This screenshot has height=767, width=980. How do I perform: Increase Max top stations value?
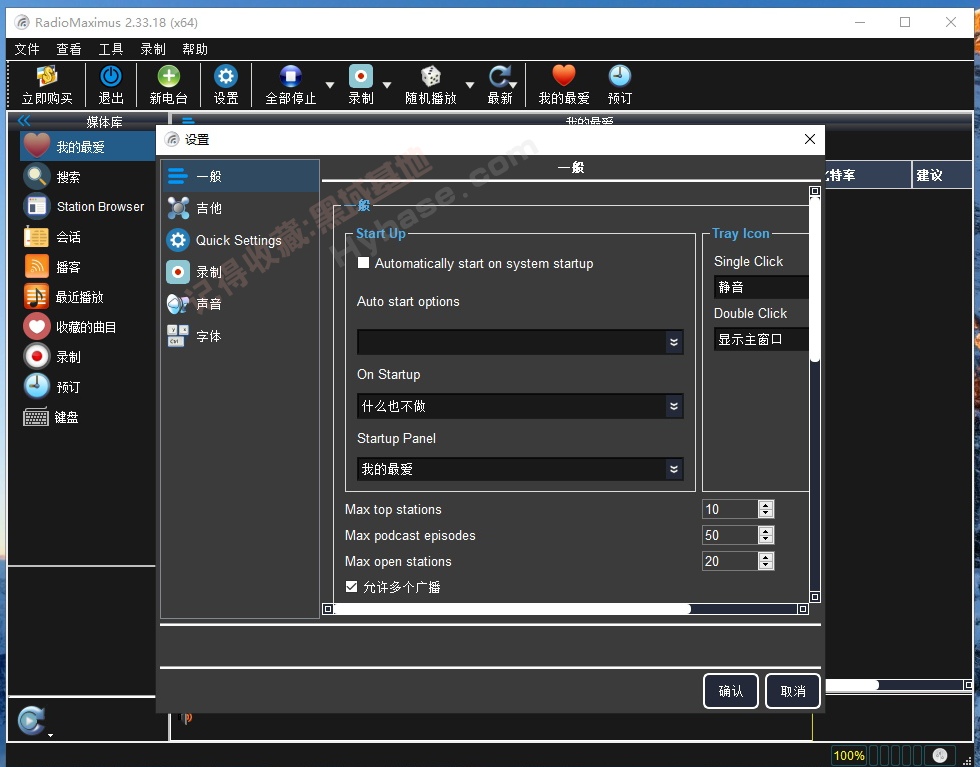tap(766, 505)
